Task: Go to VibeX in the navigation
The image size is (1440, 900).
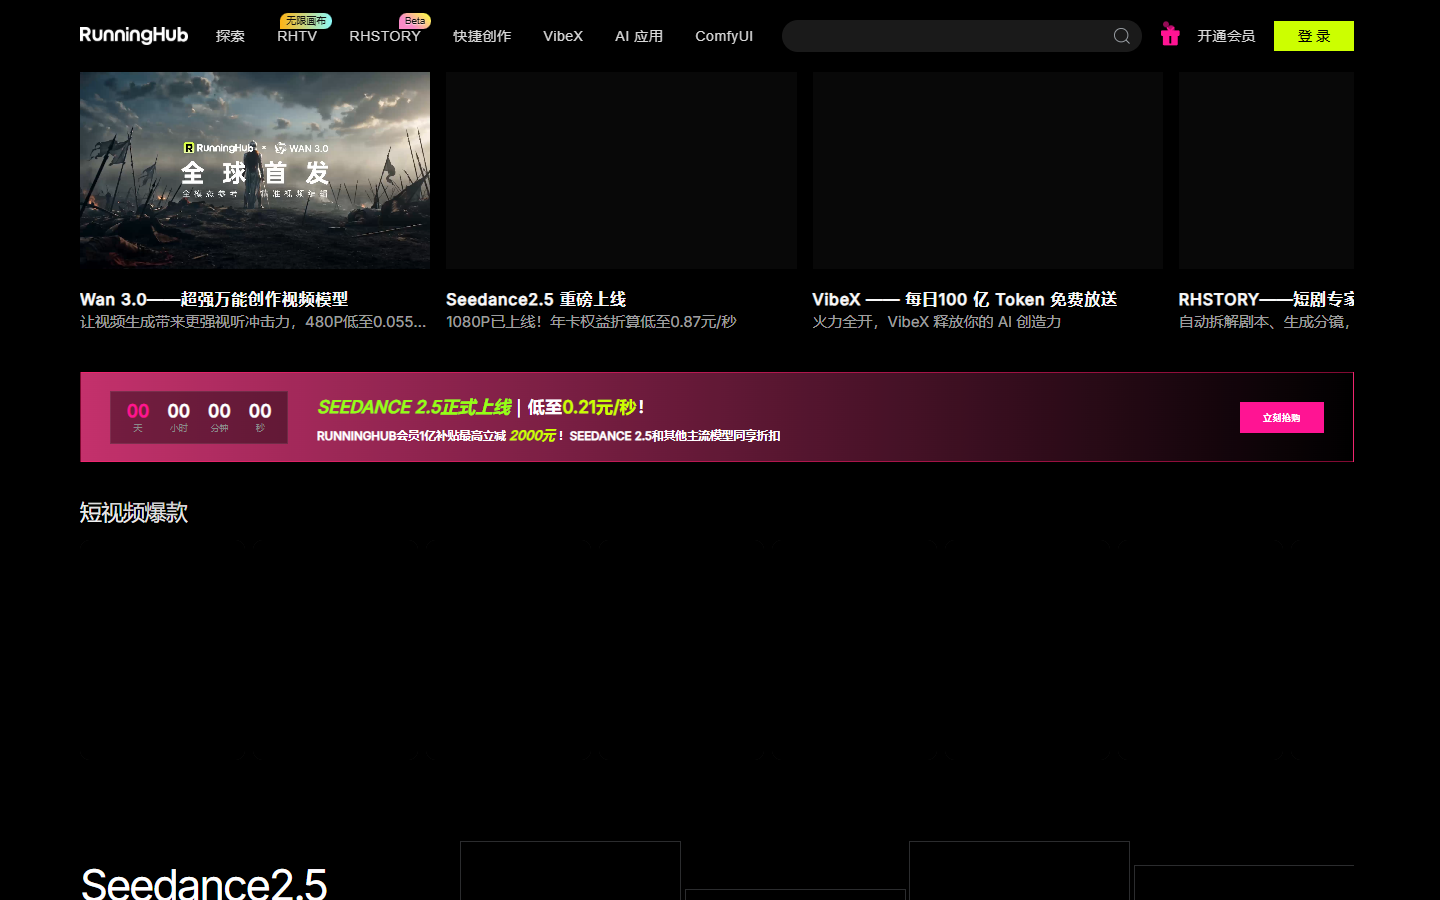Action: [563, 36]
